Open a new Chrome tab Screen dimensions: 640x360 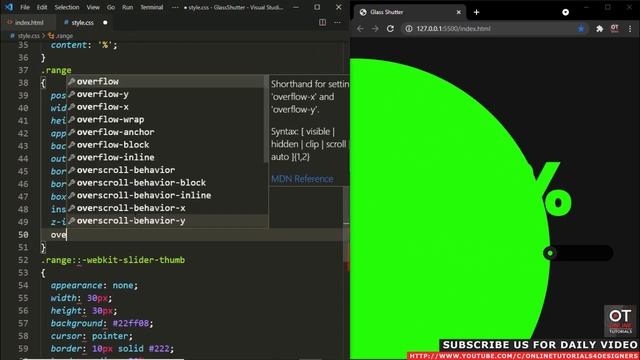coord(476,12)
